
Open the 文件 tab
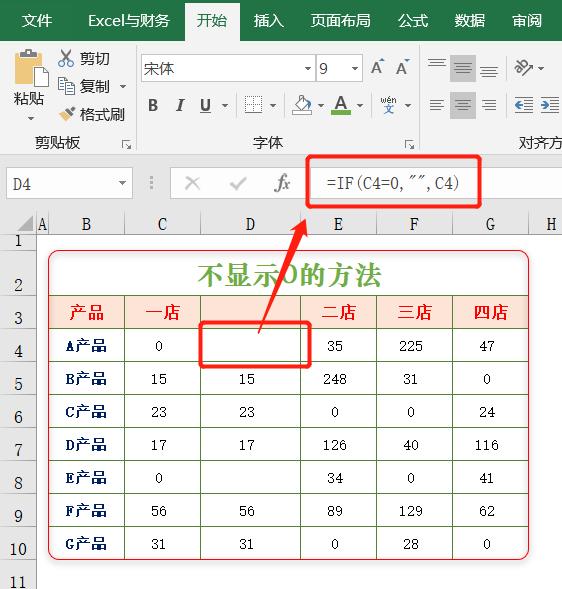click(x=36, y=21)
